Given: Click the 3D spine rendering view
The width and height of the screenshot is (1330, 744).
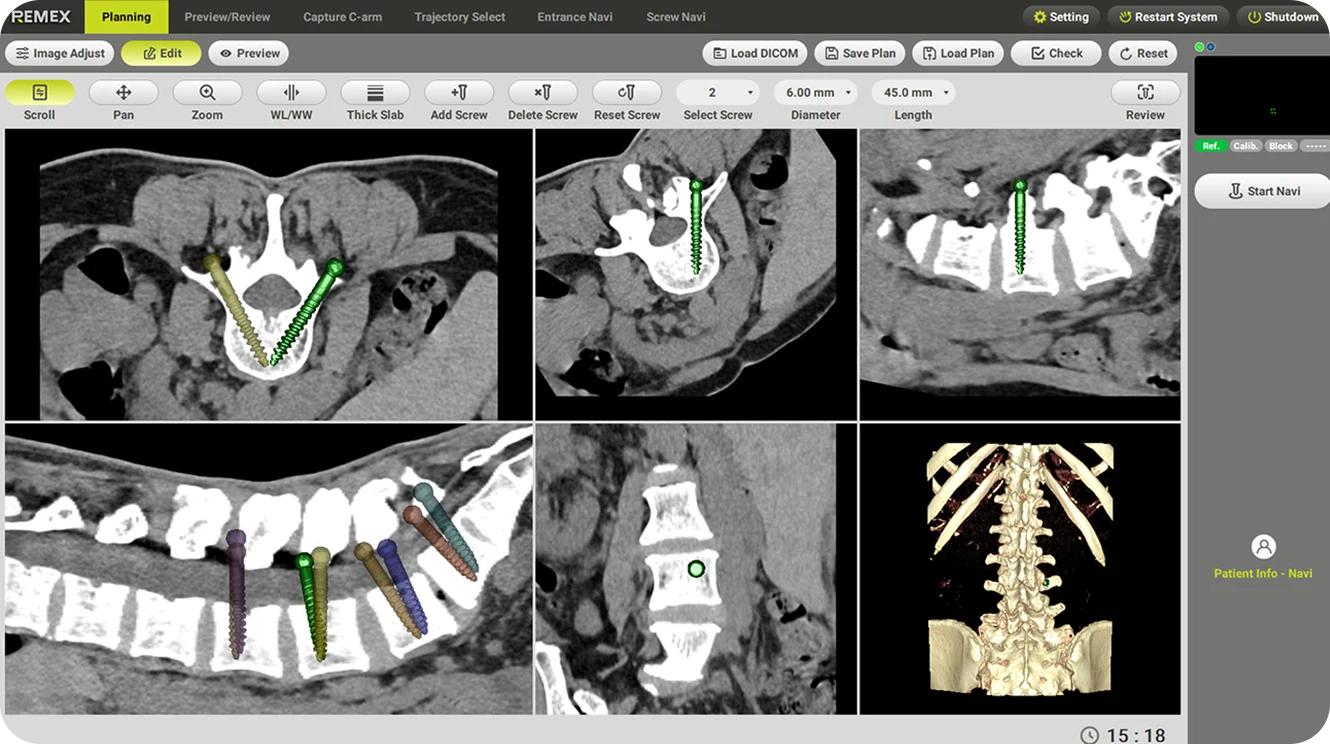Looking at the screenshot, I should tap(1019, 568).
